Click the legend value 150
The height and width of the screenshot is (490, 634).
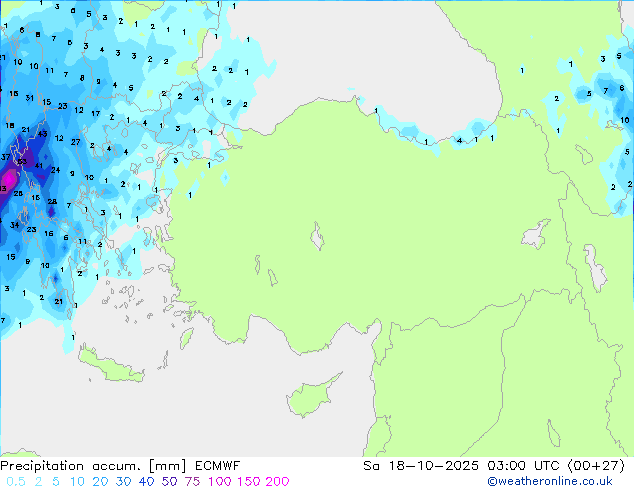(248, 482)
